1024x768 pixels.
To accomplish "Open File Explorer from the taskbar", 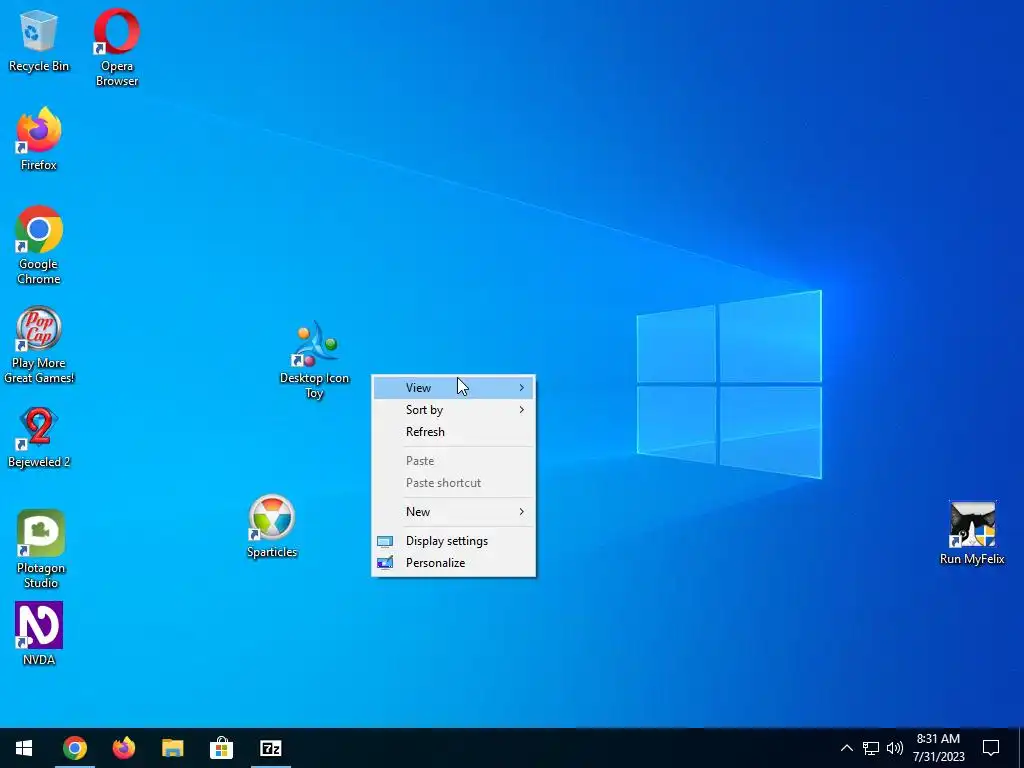I will [x=172, y=748].
